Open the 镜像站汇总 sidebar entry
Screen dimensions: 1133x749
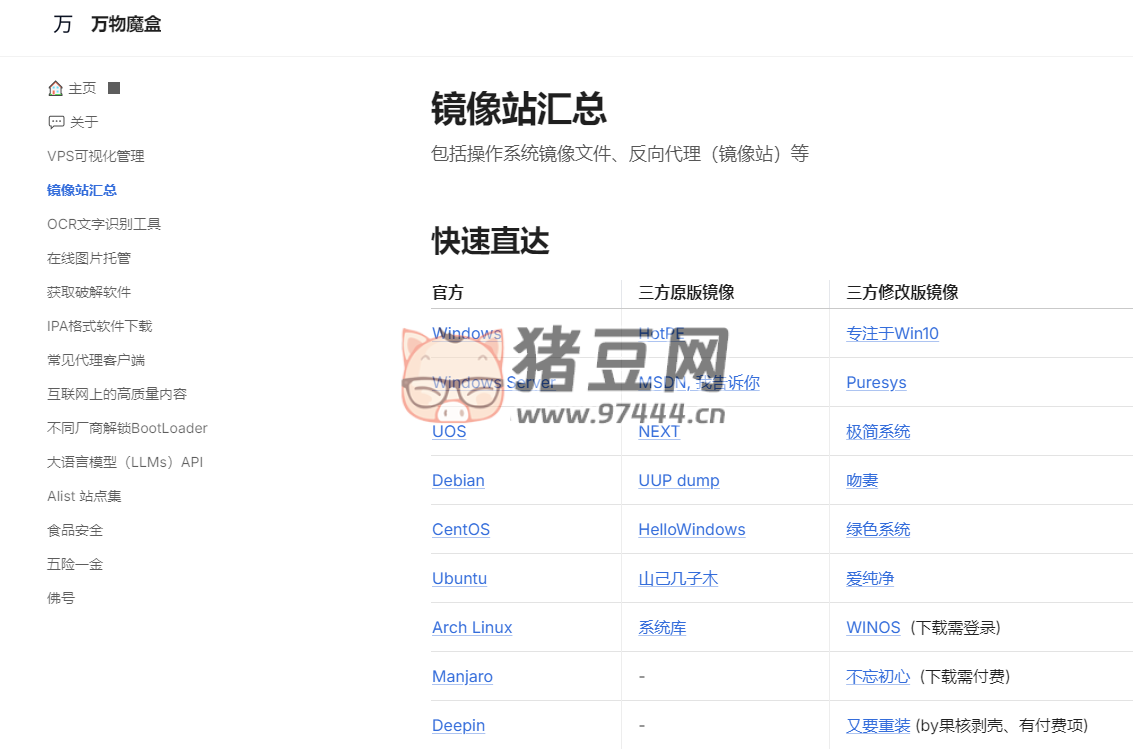(x=82, y=190)
